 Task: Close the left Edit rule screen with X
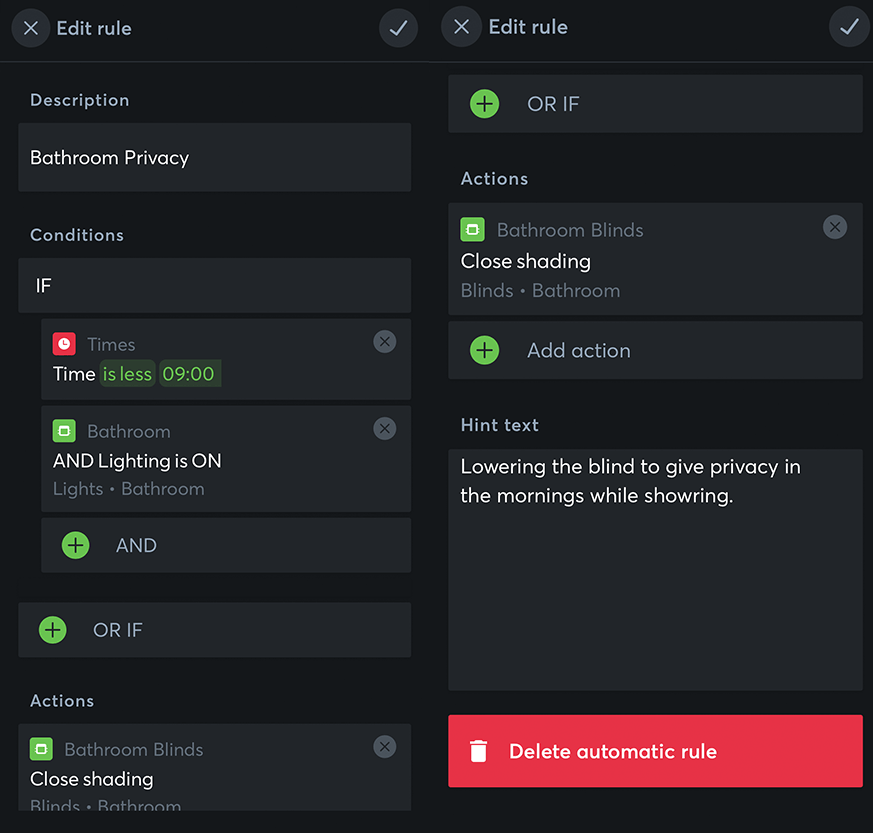tap(31, 28)
